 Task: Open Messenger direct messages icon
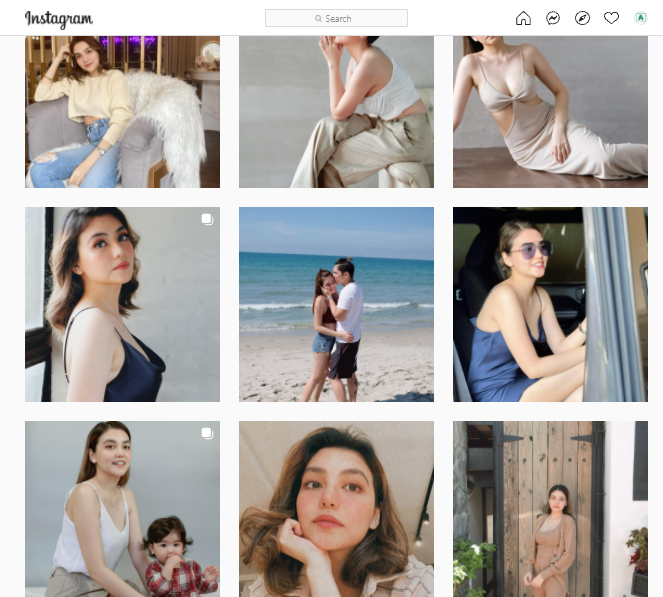[553, 18]
